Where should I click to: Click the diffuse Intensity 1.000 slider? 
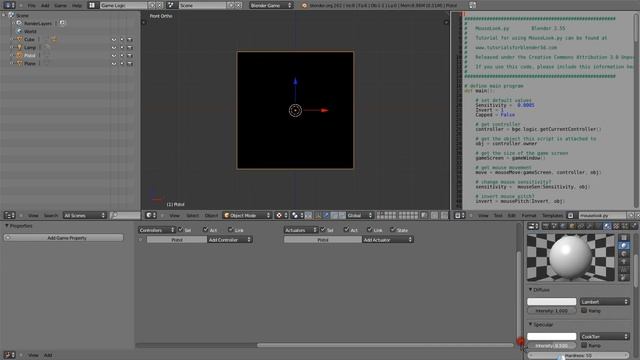pyautogui.click(x=551, y=311)
